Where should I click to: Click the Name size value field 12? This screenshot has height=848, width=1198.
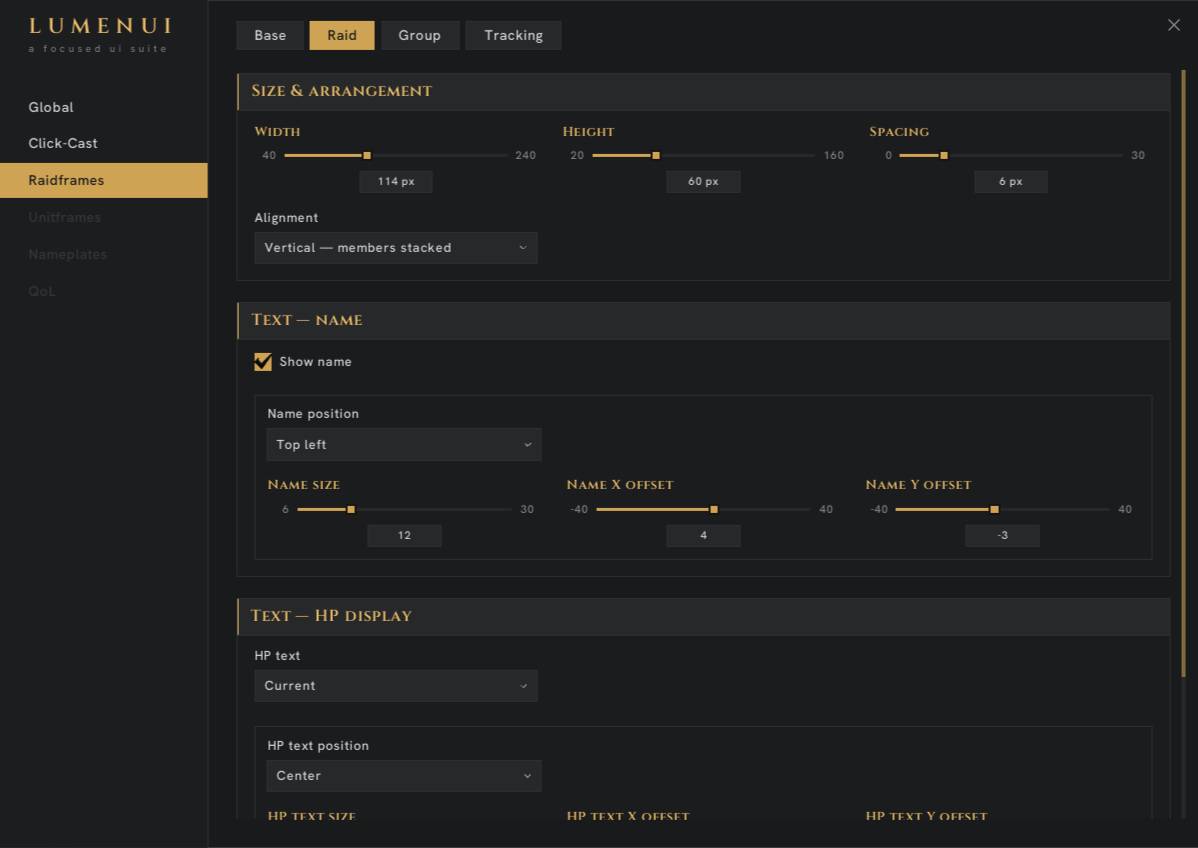click(404, 536)
